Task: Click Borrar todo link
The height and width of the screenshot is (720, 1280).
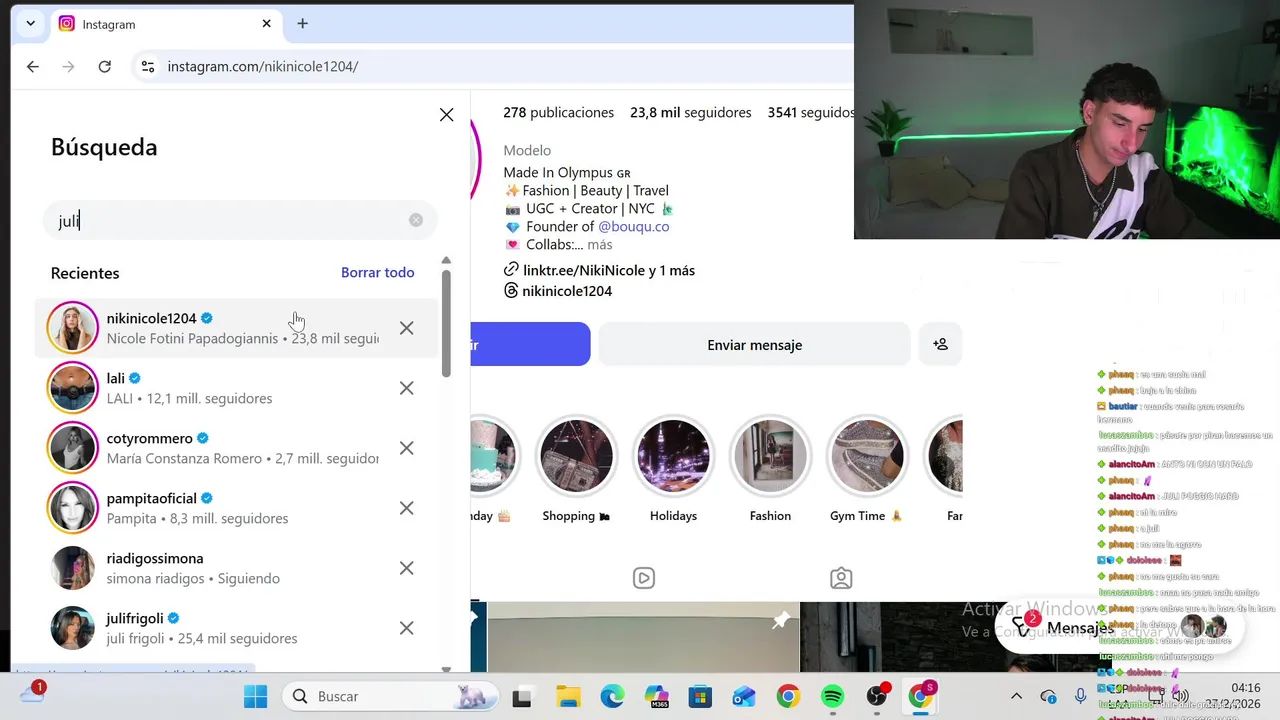Action: coord(377,272)
